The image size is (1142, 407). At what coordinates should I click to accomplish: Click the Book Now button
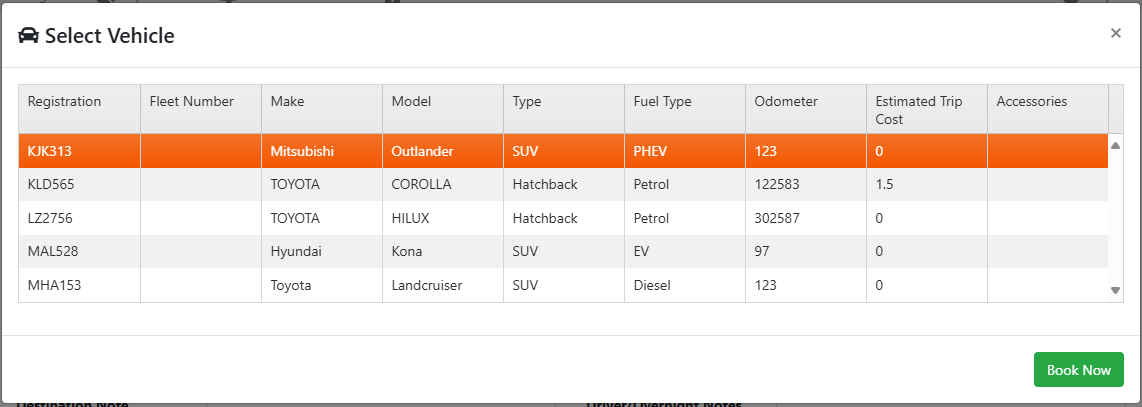(1079, 370)
